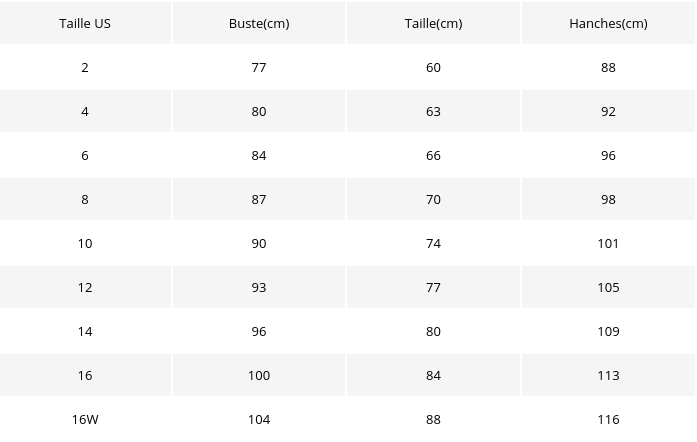
Task: Click bust value 77
Action: coord(259,68)
